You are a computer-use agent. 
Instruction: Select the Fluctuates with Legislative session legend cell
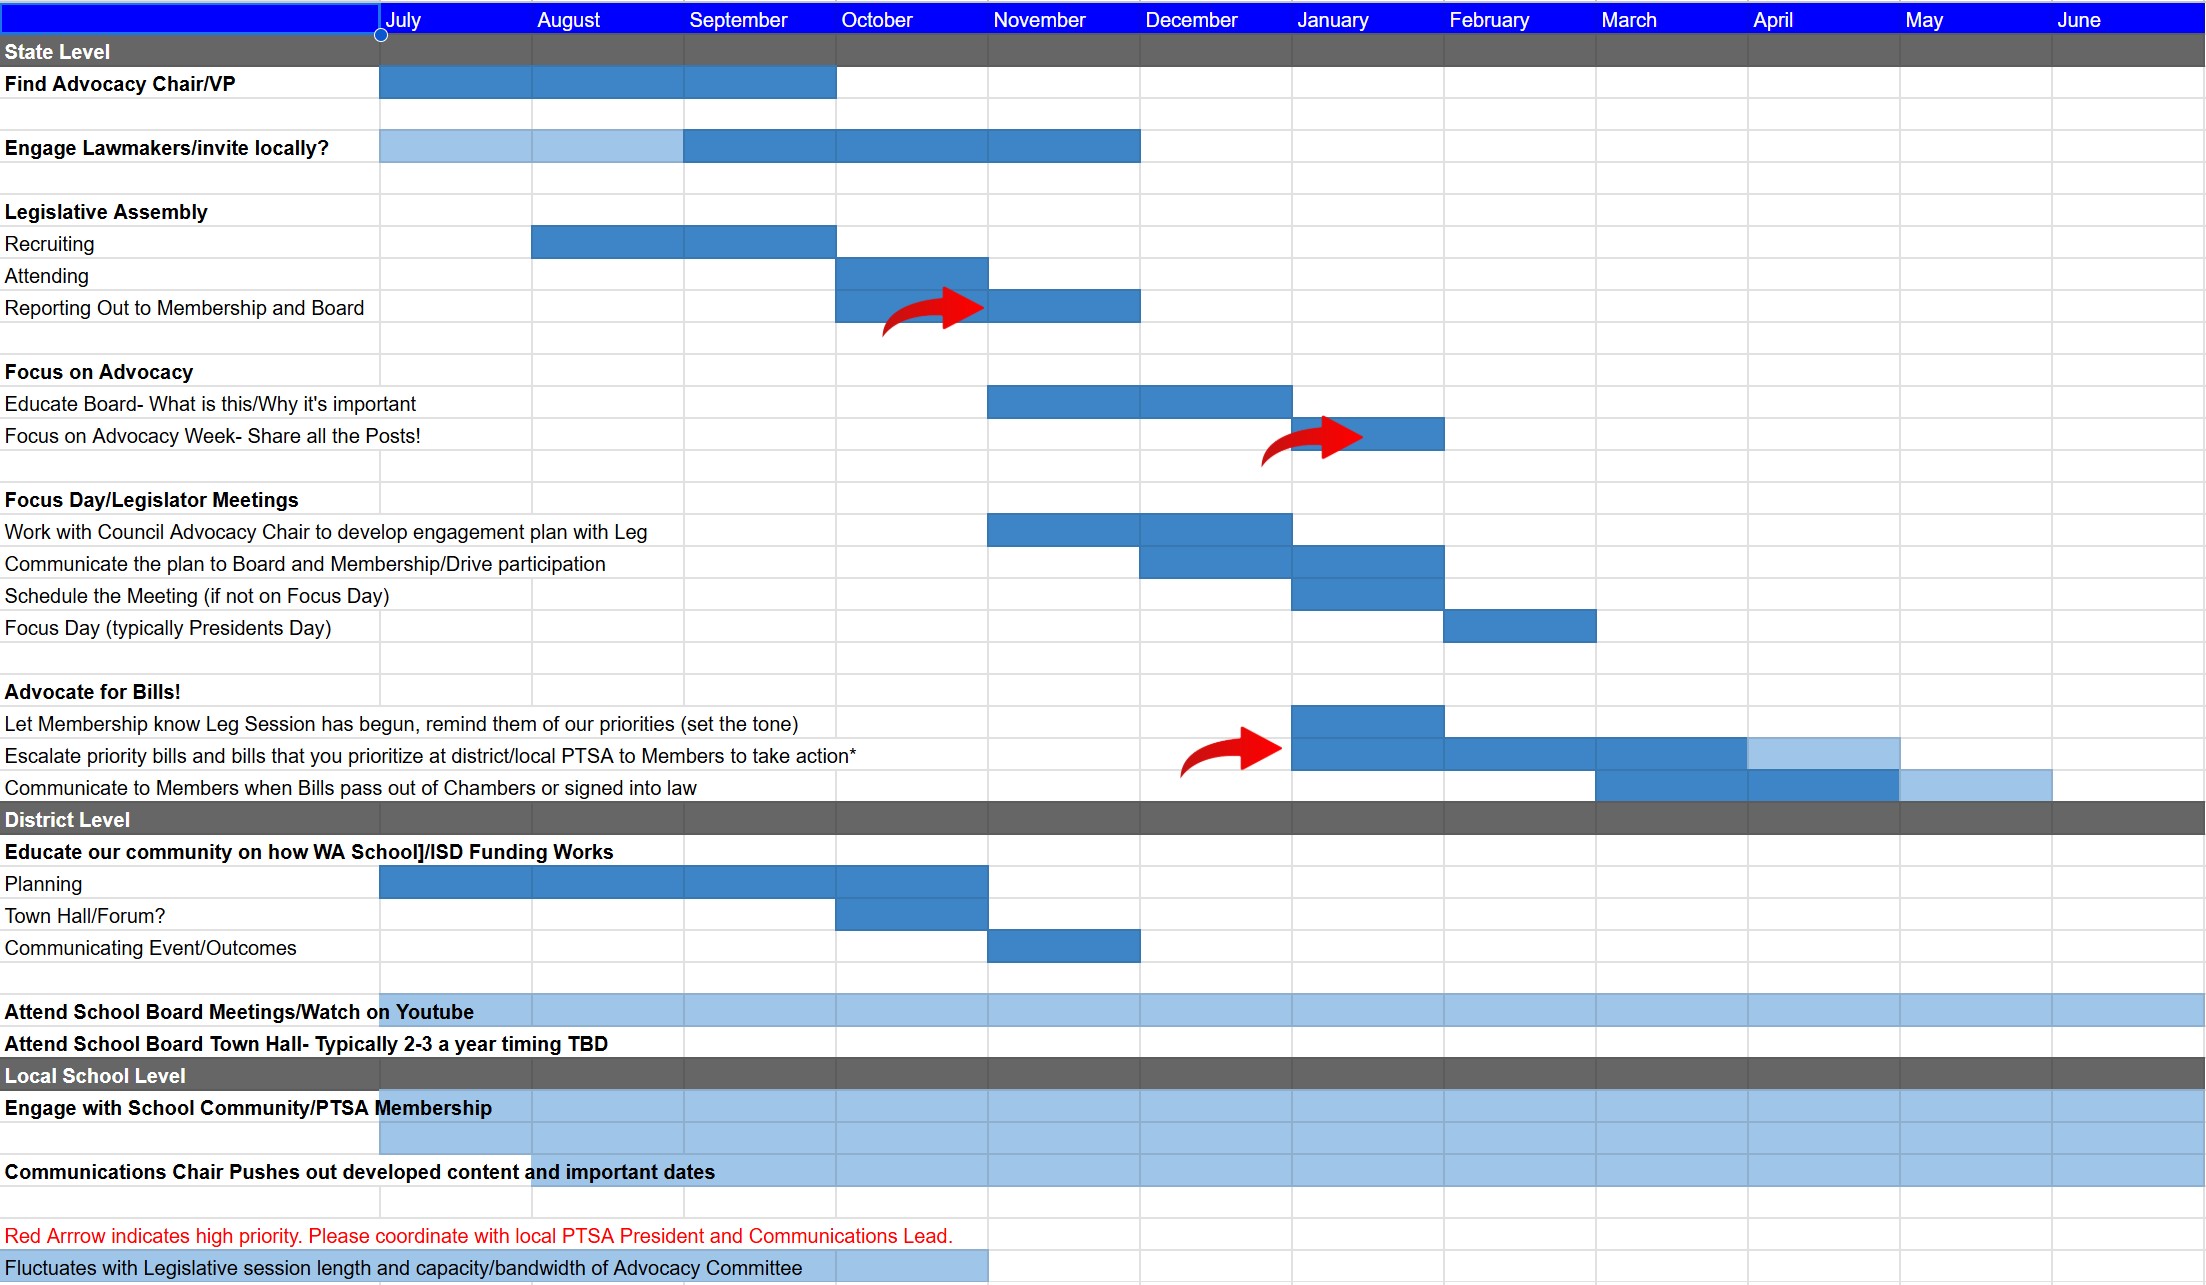[x=403, y=1268]
